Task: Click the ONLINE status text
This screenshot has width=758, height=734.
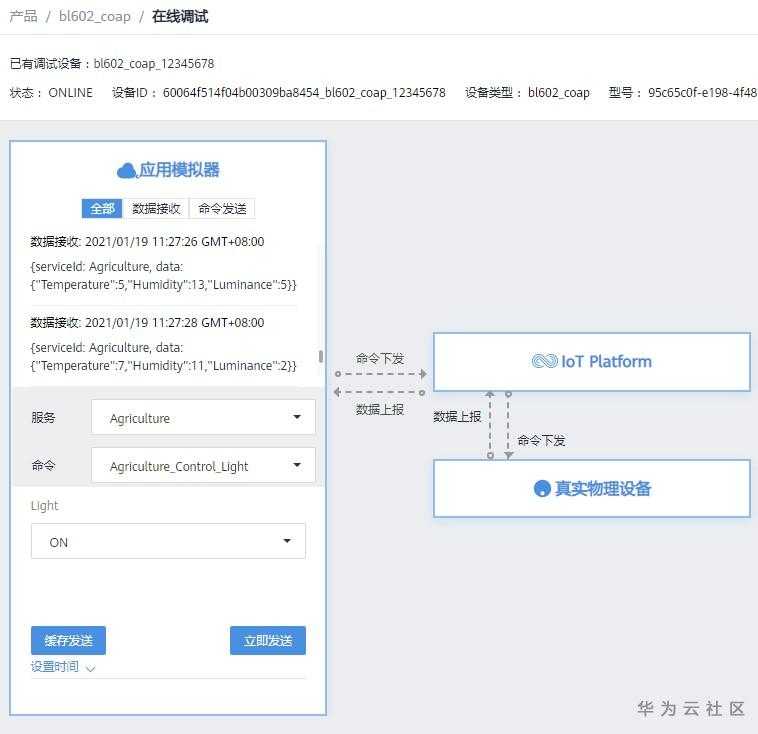Action: click(71, 92)
